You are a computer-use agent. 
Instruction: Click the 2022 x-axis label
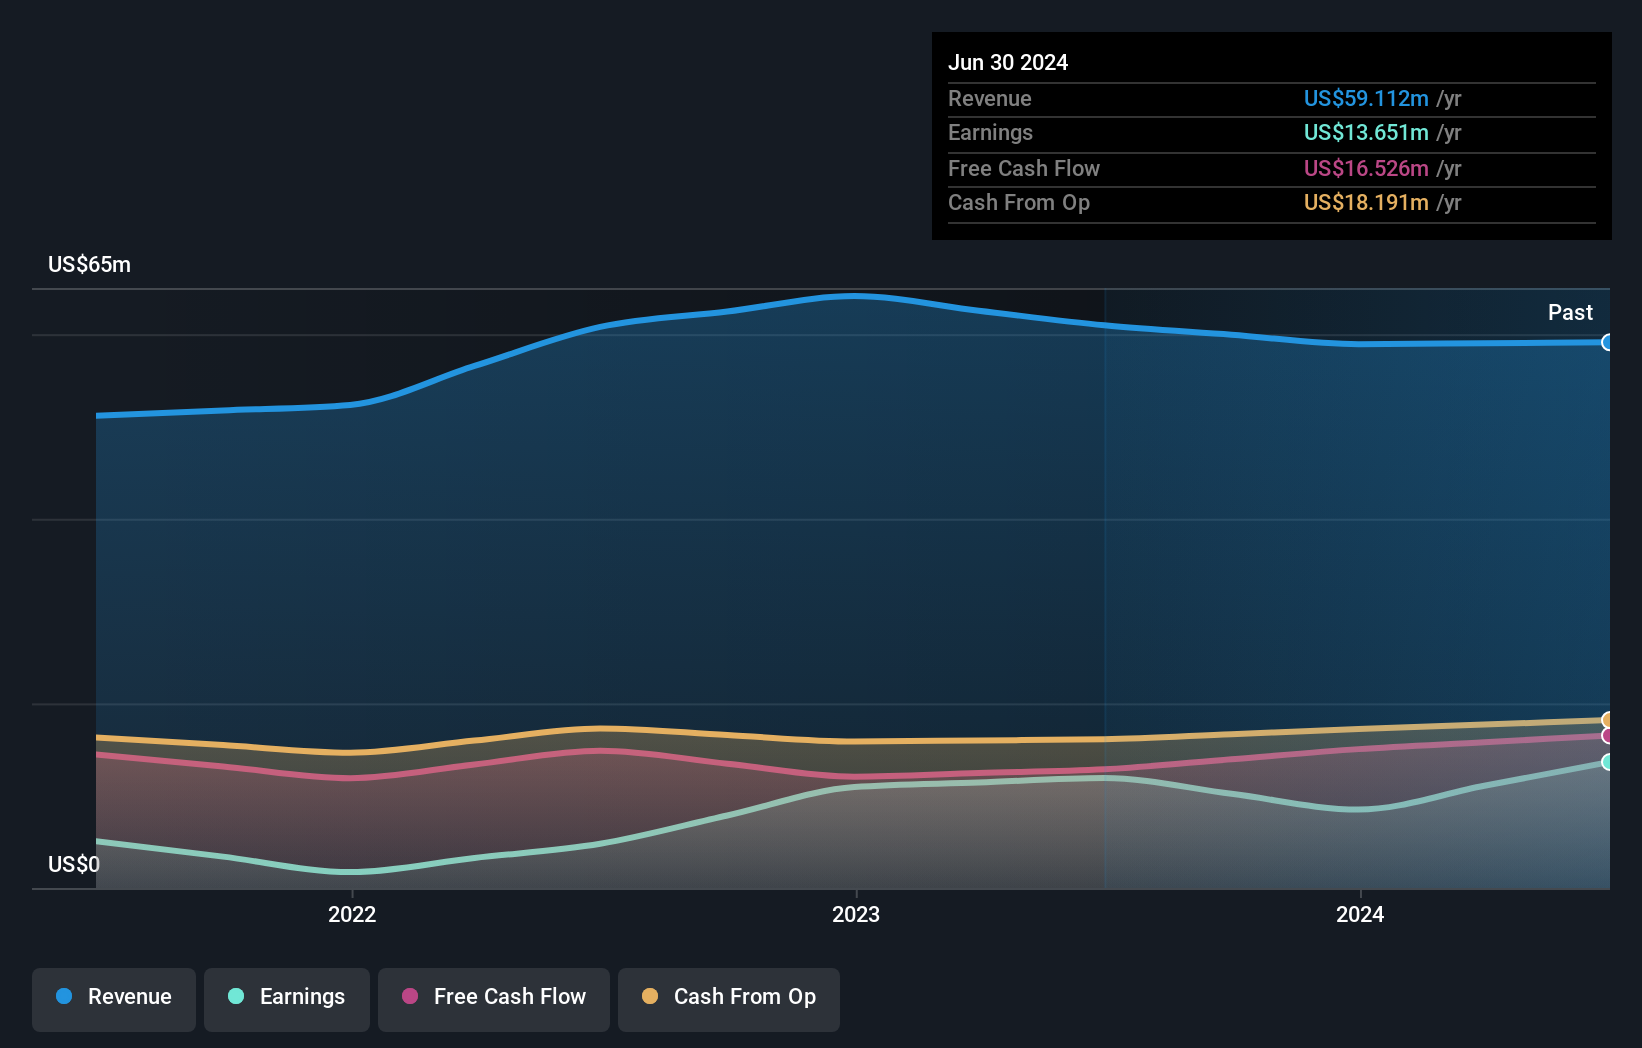[x=352, y=914]
